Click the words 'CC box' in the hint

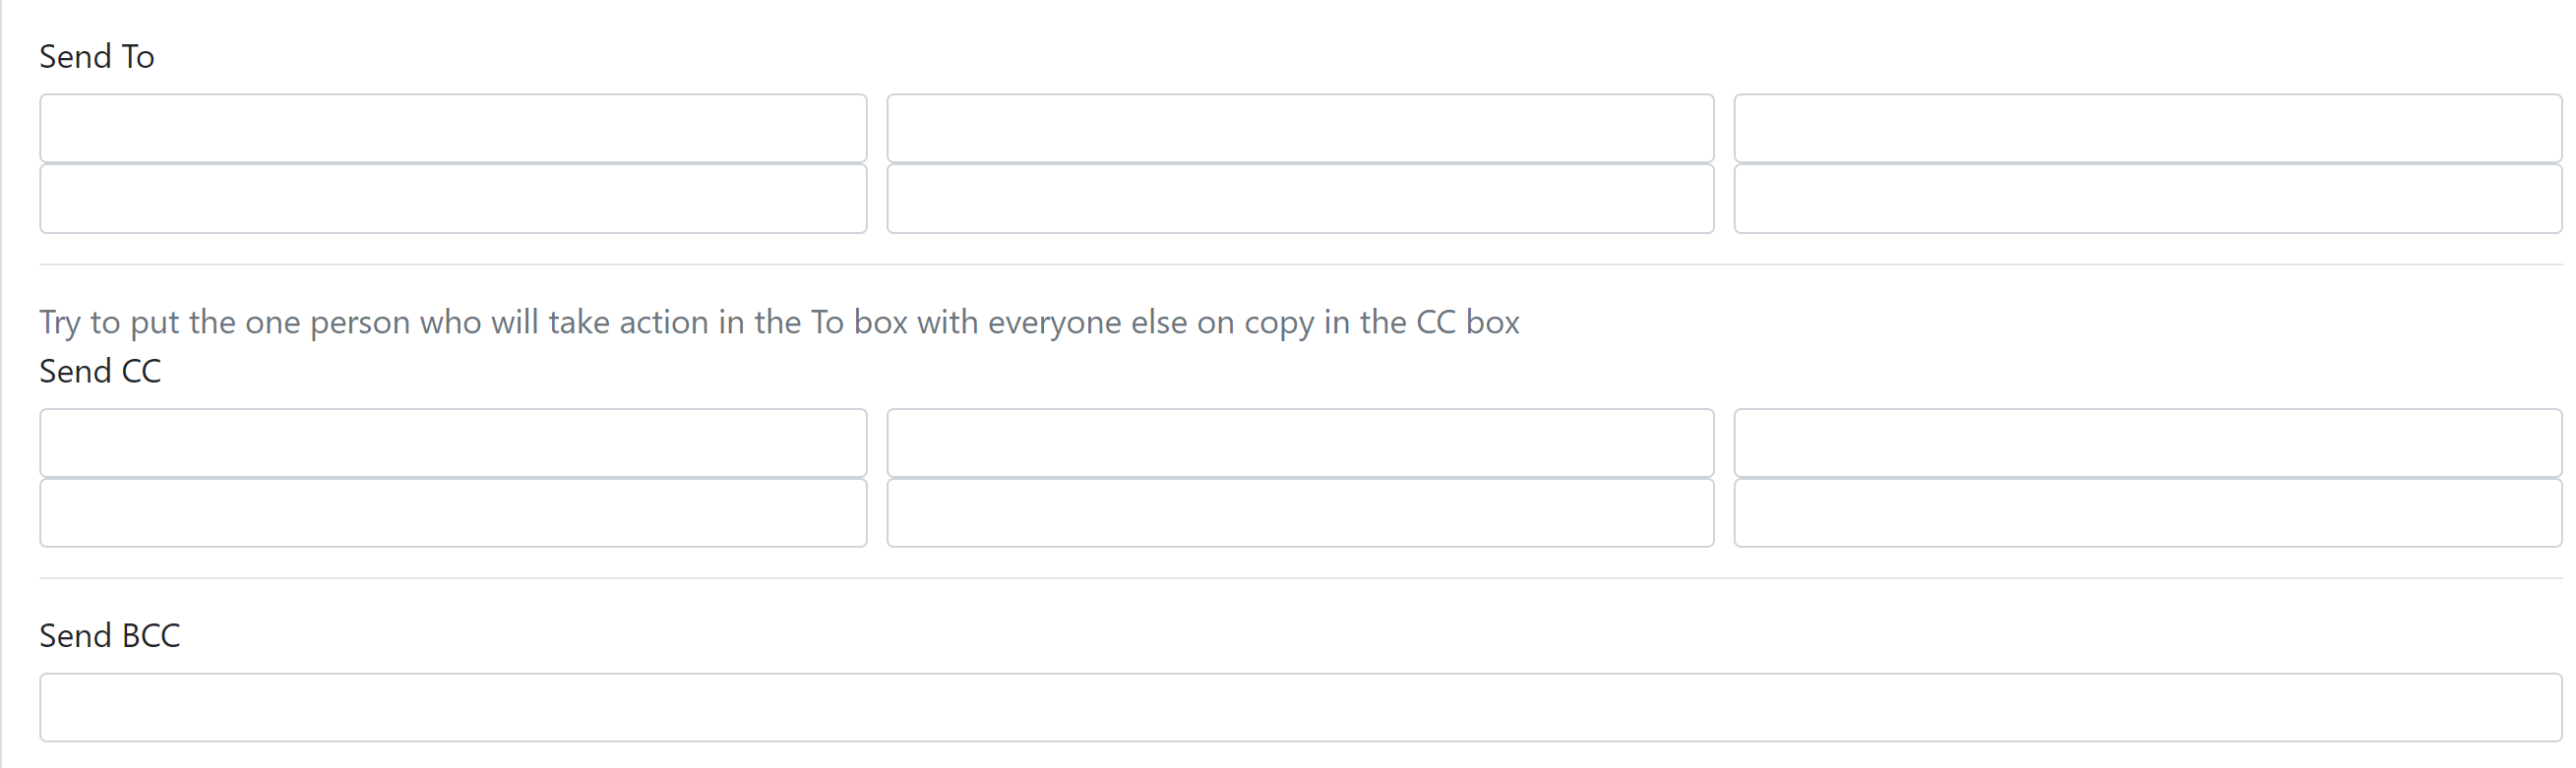(x=1468, y=322)
